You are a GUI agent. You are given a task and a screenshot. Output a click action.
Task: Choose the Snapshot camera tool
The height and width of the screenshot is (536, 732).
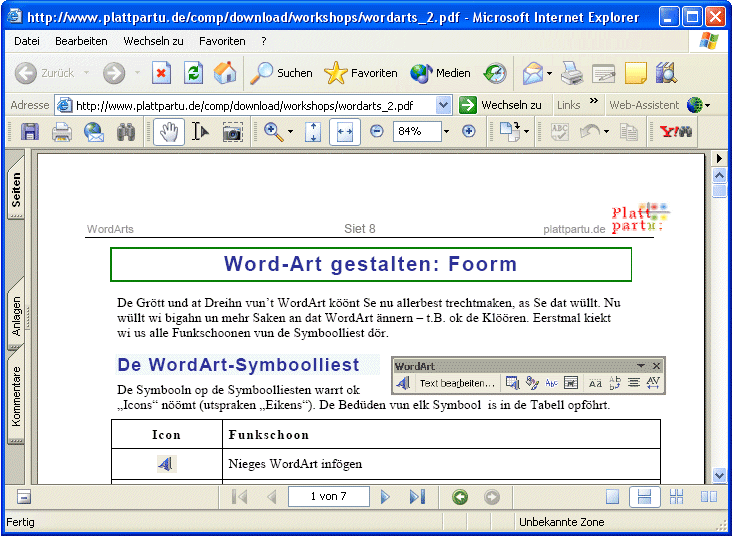click(232, 131)
